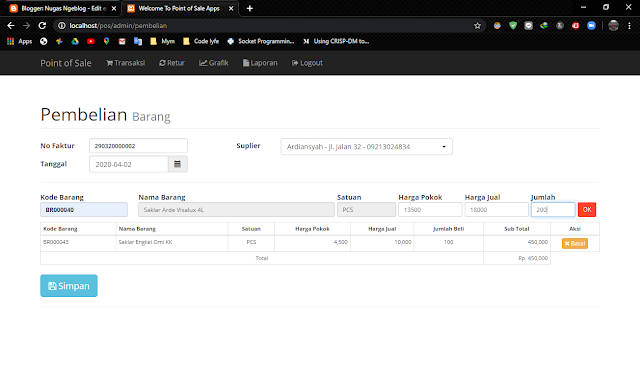Screen dimensions: 640x377
Task: Click the green shield extension icon
Action: [x=513, y=25]
